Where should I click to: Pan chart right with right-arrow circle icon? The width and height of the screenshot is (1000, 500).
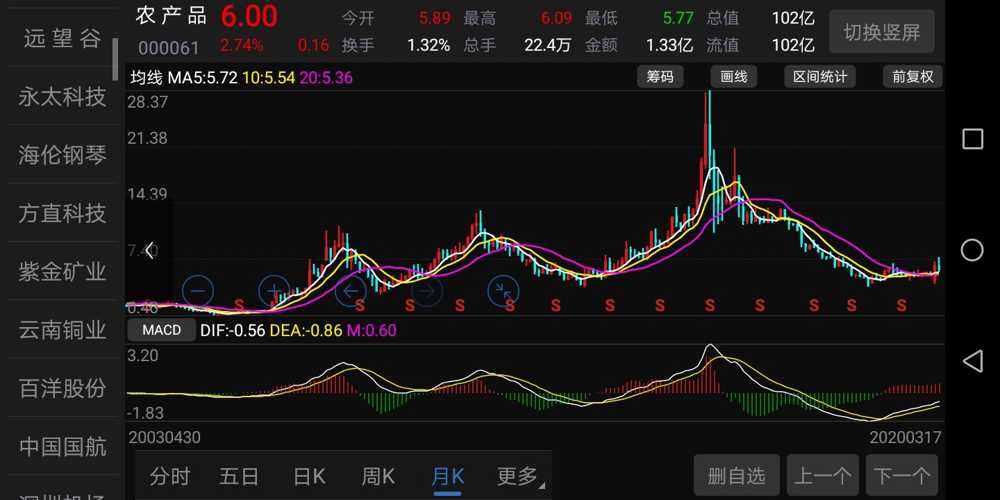click(427, 291)
